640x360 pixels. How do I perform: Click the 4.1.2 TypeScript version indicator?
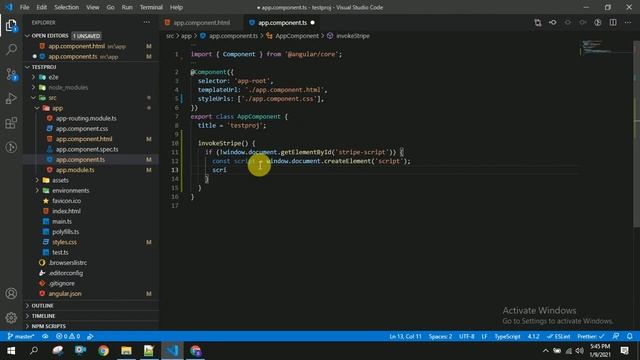[533, 336]
